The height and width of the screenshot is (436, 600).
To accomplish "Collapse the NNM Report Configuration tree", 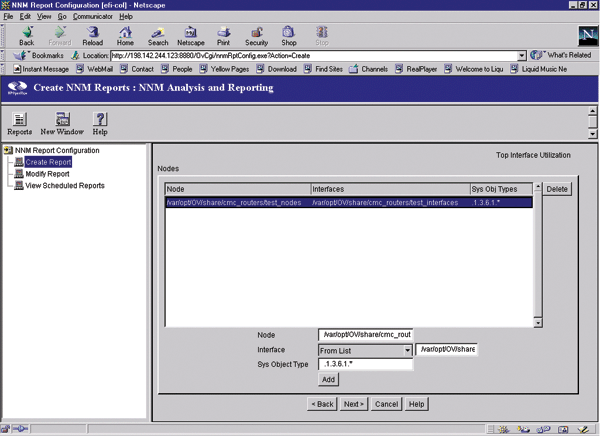I will pos(9,150).
